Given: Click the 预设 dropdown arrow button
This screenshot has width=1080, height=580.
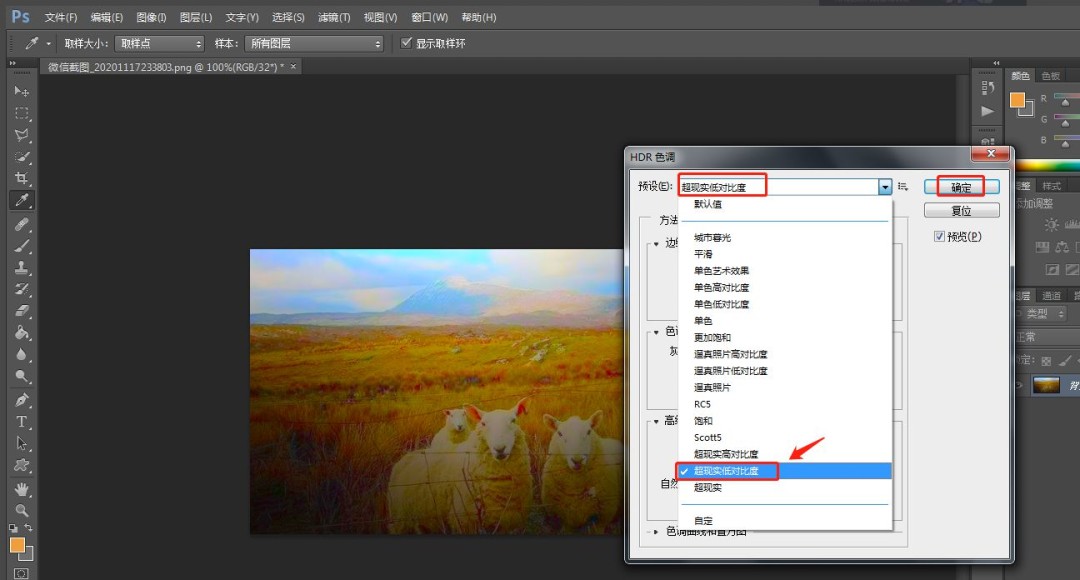Looking at the screenshot, I should click(x=885, y=187).
